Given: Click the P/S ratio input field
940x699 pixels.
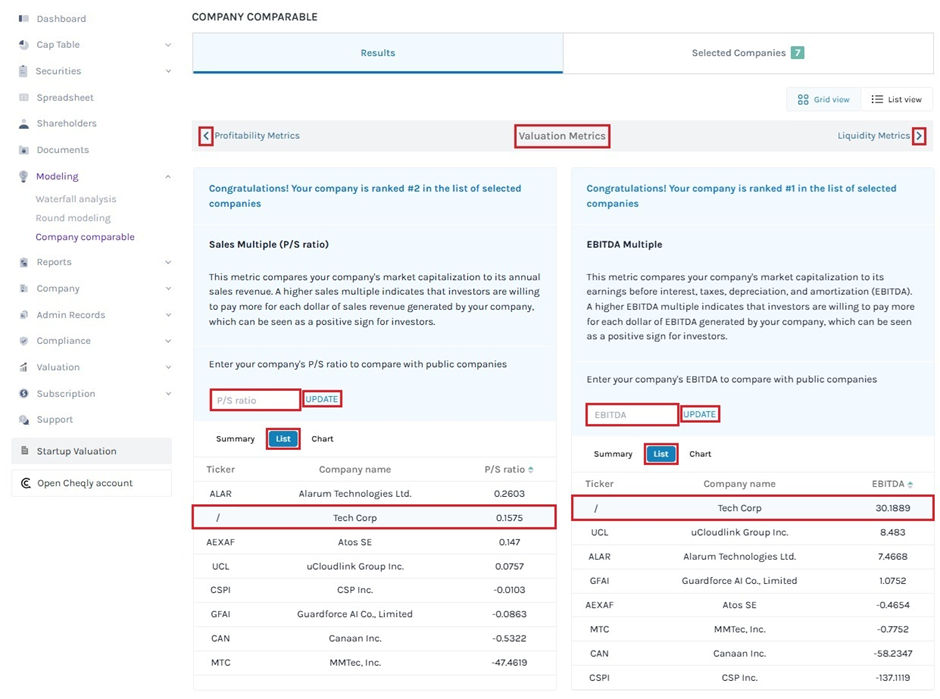Looking at the screenshot, I should click(x=255, y=400).
